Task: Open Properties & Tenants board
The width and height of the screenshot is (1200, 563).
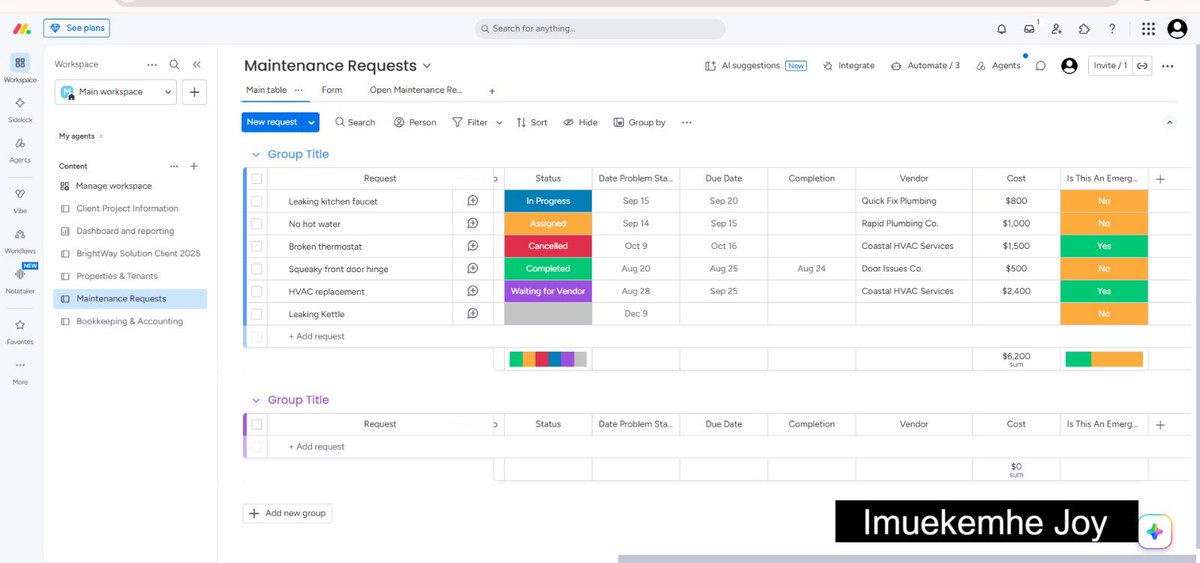Action: coord(117,276)
